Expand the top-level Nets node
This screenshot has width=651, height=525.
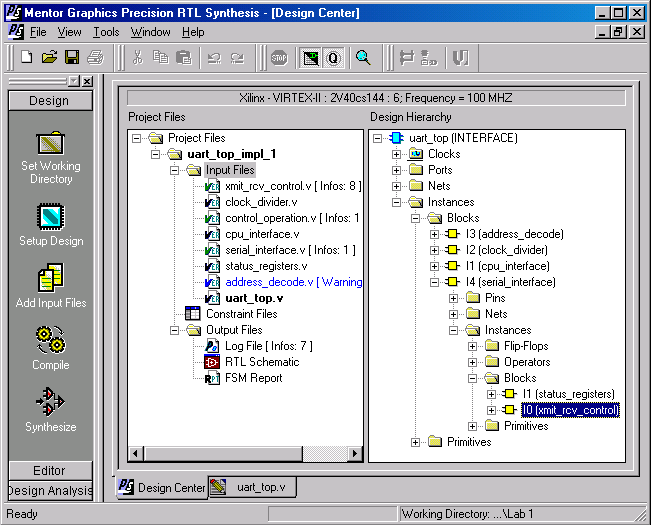396,186
